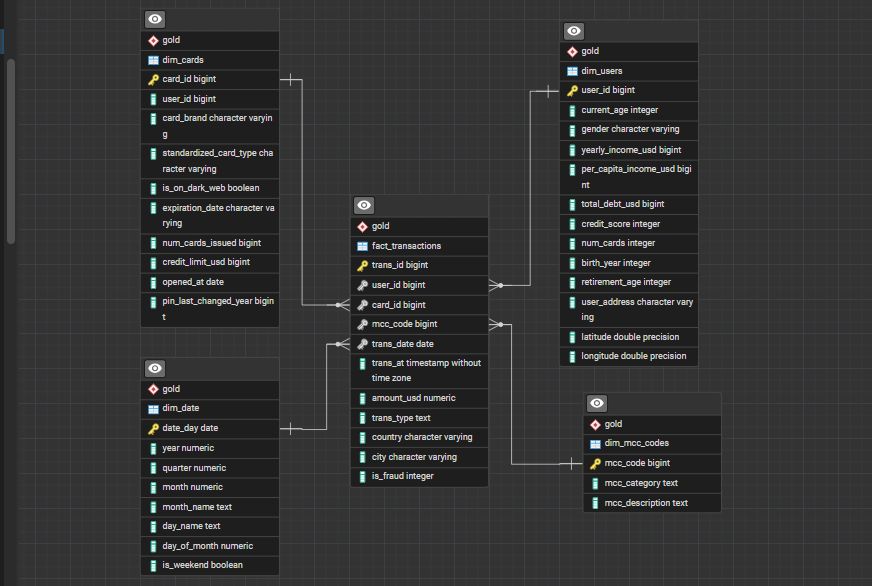Click the trans_id primary key icon
Image resolution: width=872 pixels, height=586 pixels.
coord(362,266)
